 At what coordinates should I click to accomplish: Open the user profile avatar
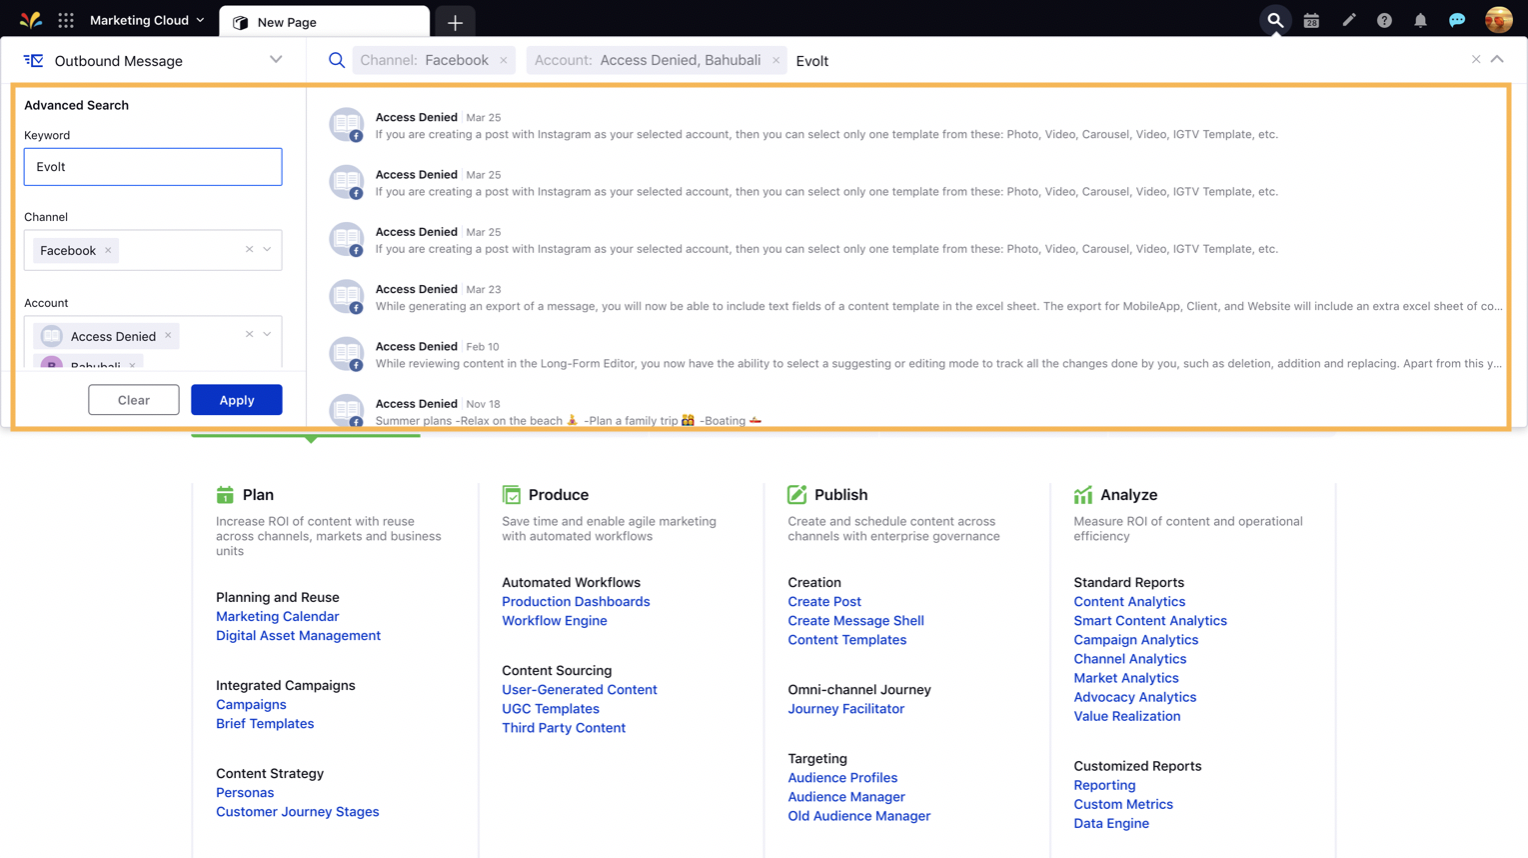[1498, 20]
